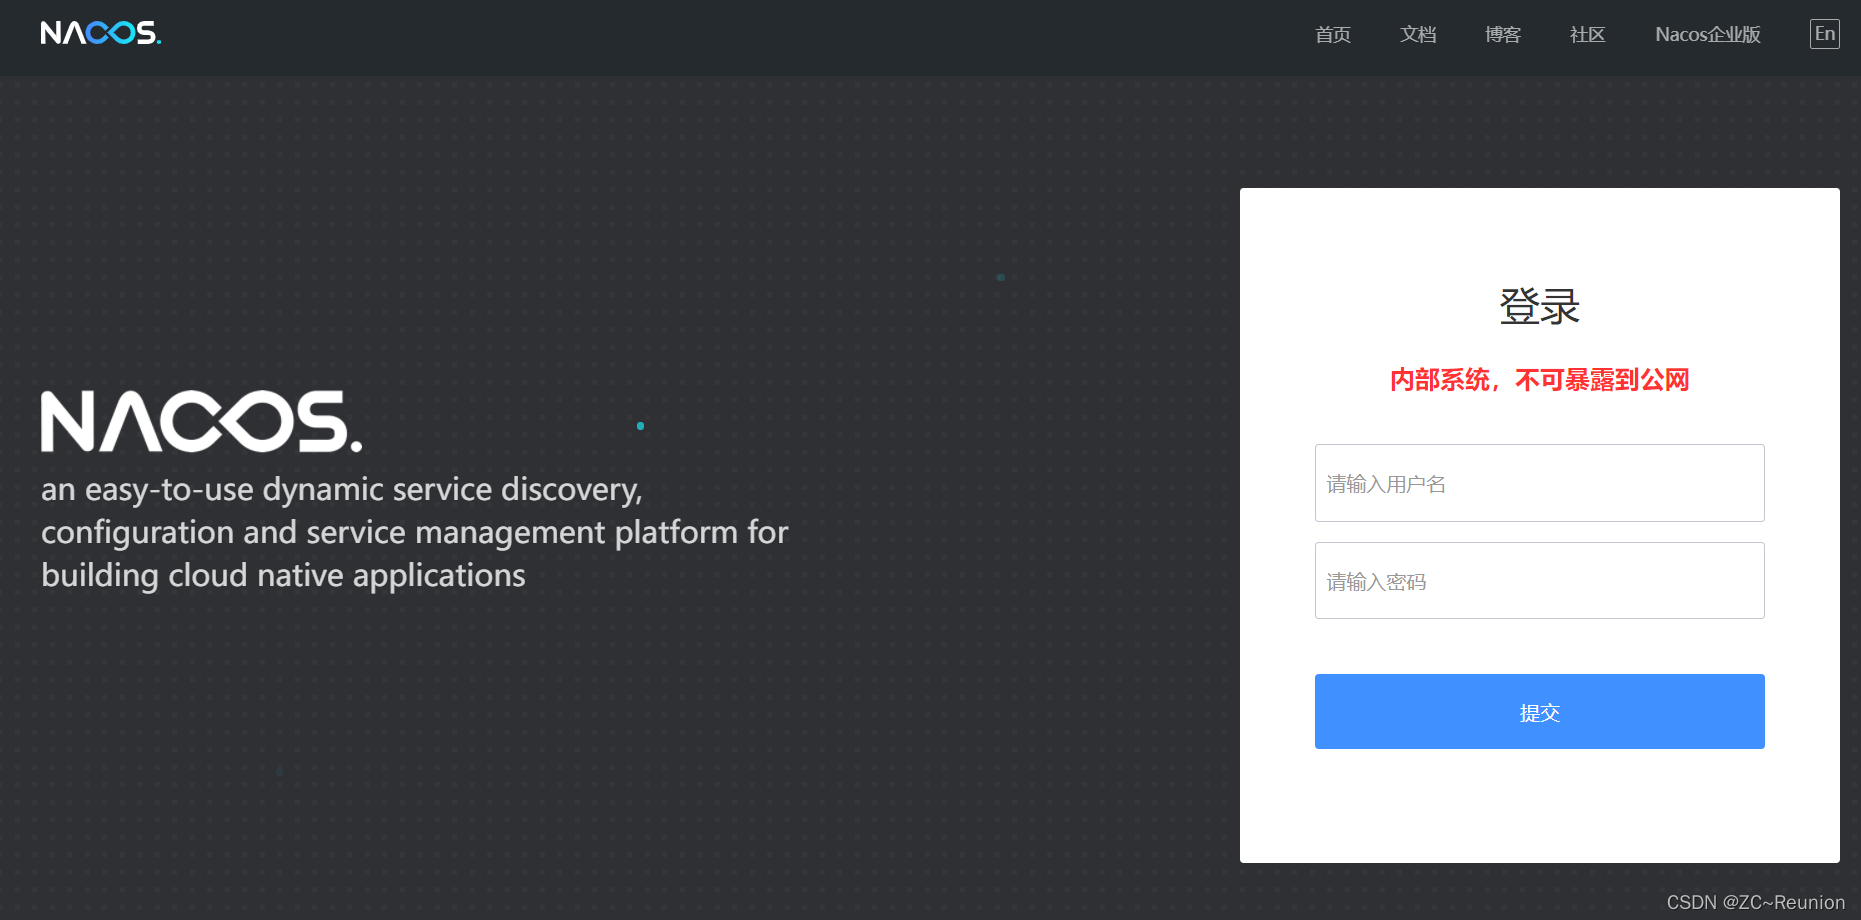Open the 文档 navigation link
Screen dimensions: 1861x920
[x=1418, y=35]
